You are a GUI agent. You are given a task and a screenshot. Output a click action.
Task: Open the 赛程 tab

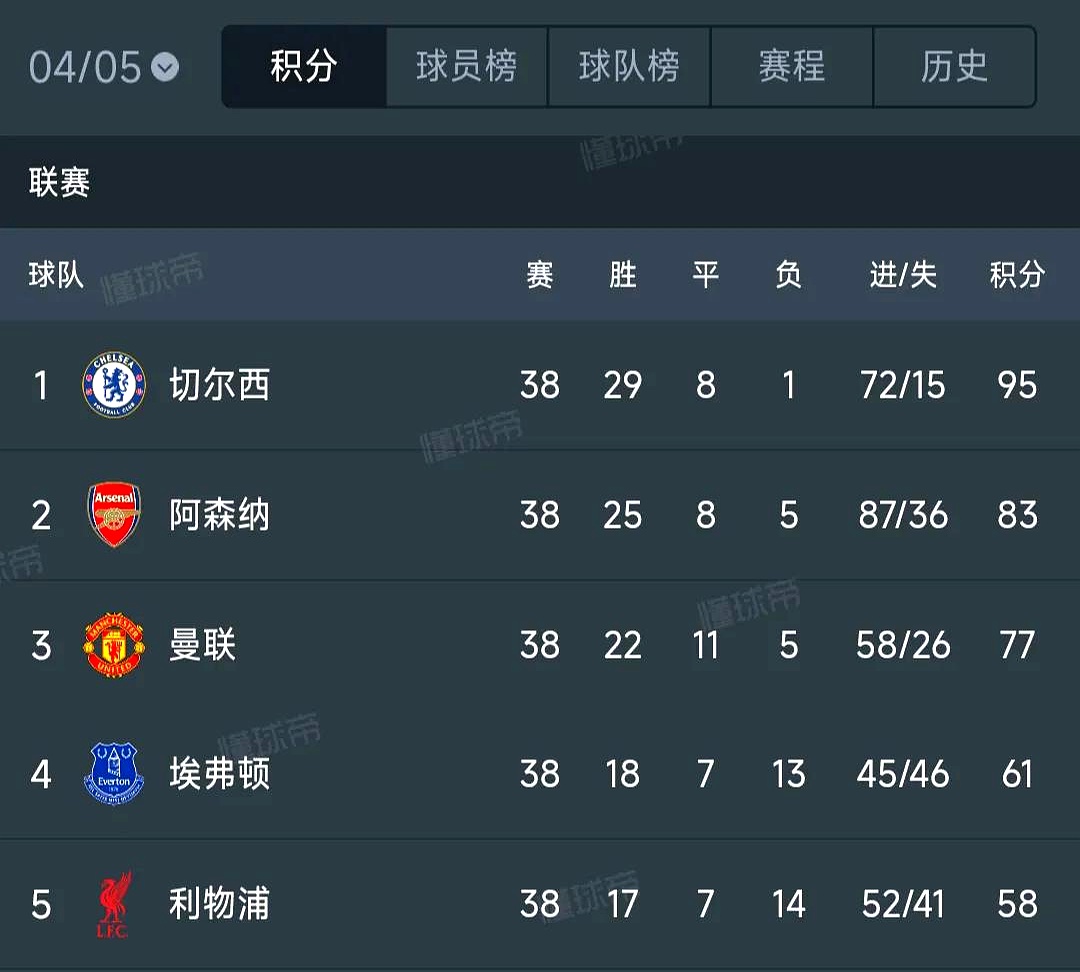pos(791,67)
